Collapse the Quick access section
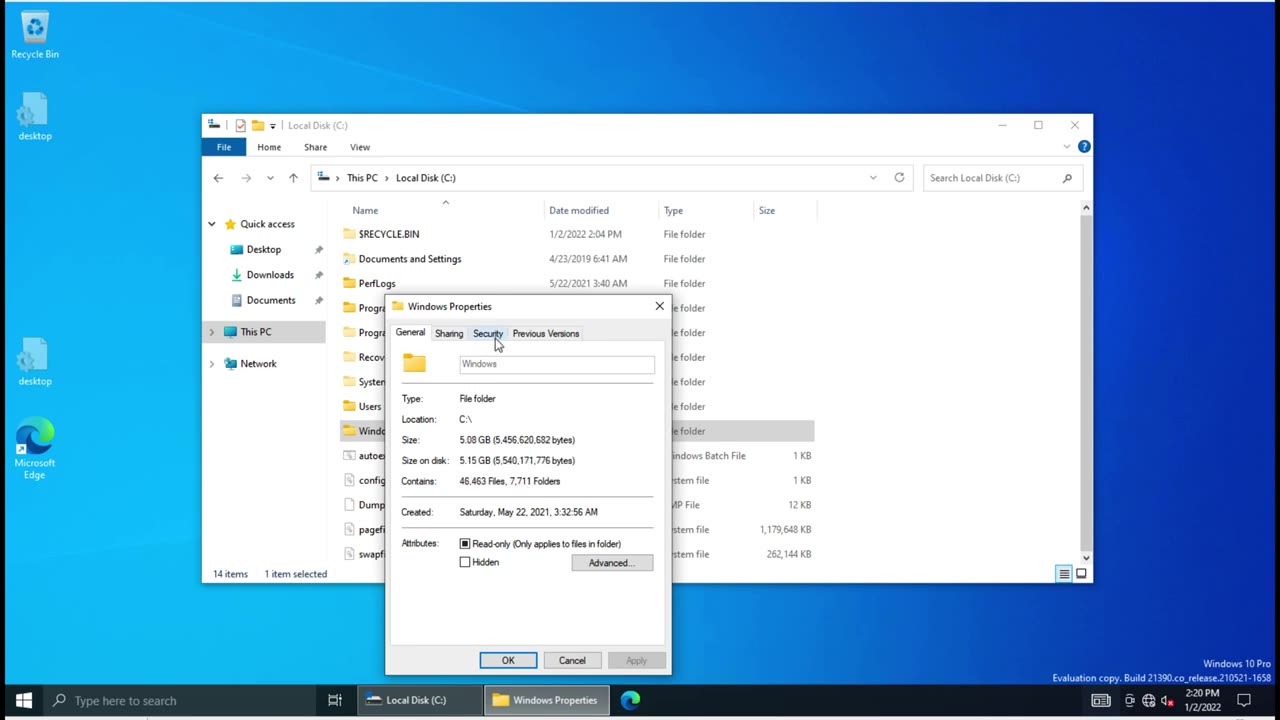Viewport: 1280px width, 720px height. (211, 223)
